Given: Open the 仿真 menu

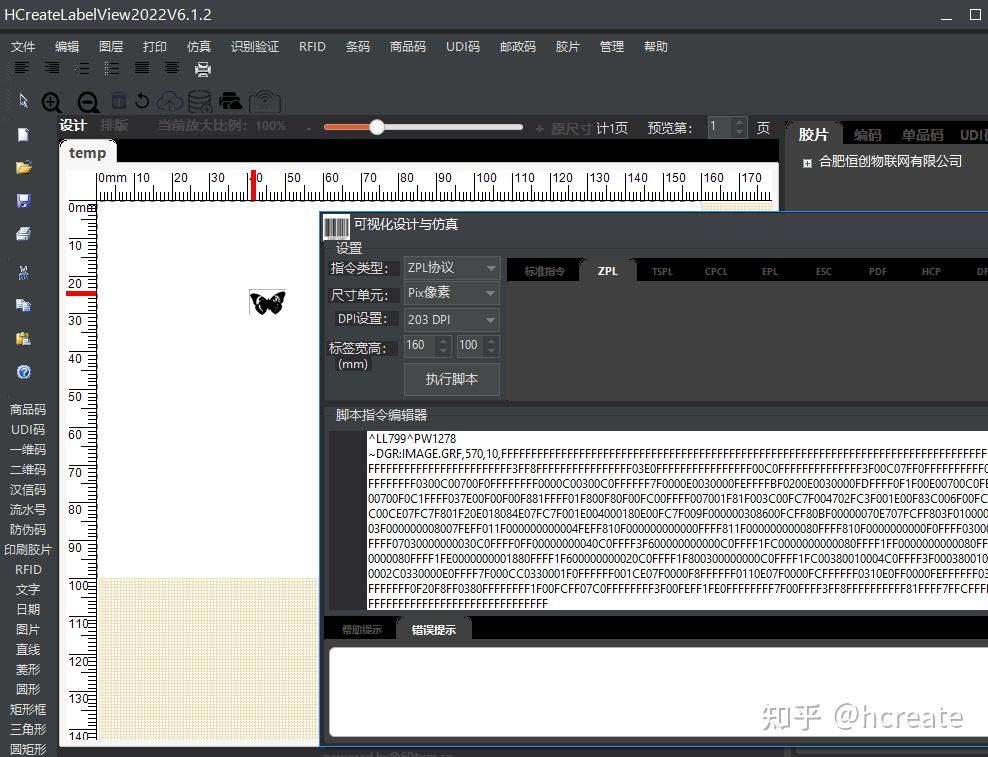Looking at the screenshot, I should coord(198,46).
